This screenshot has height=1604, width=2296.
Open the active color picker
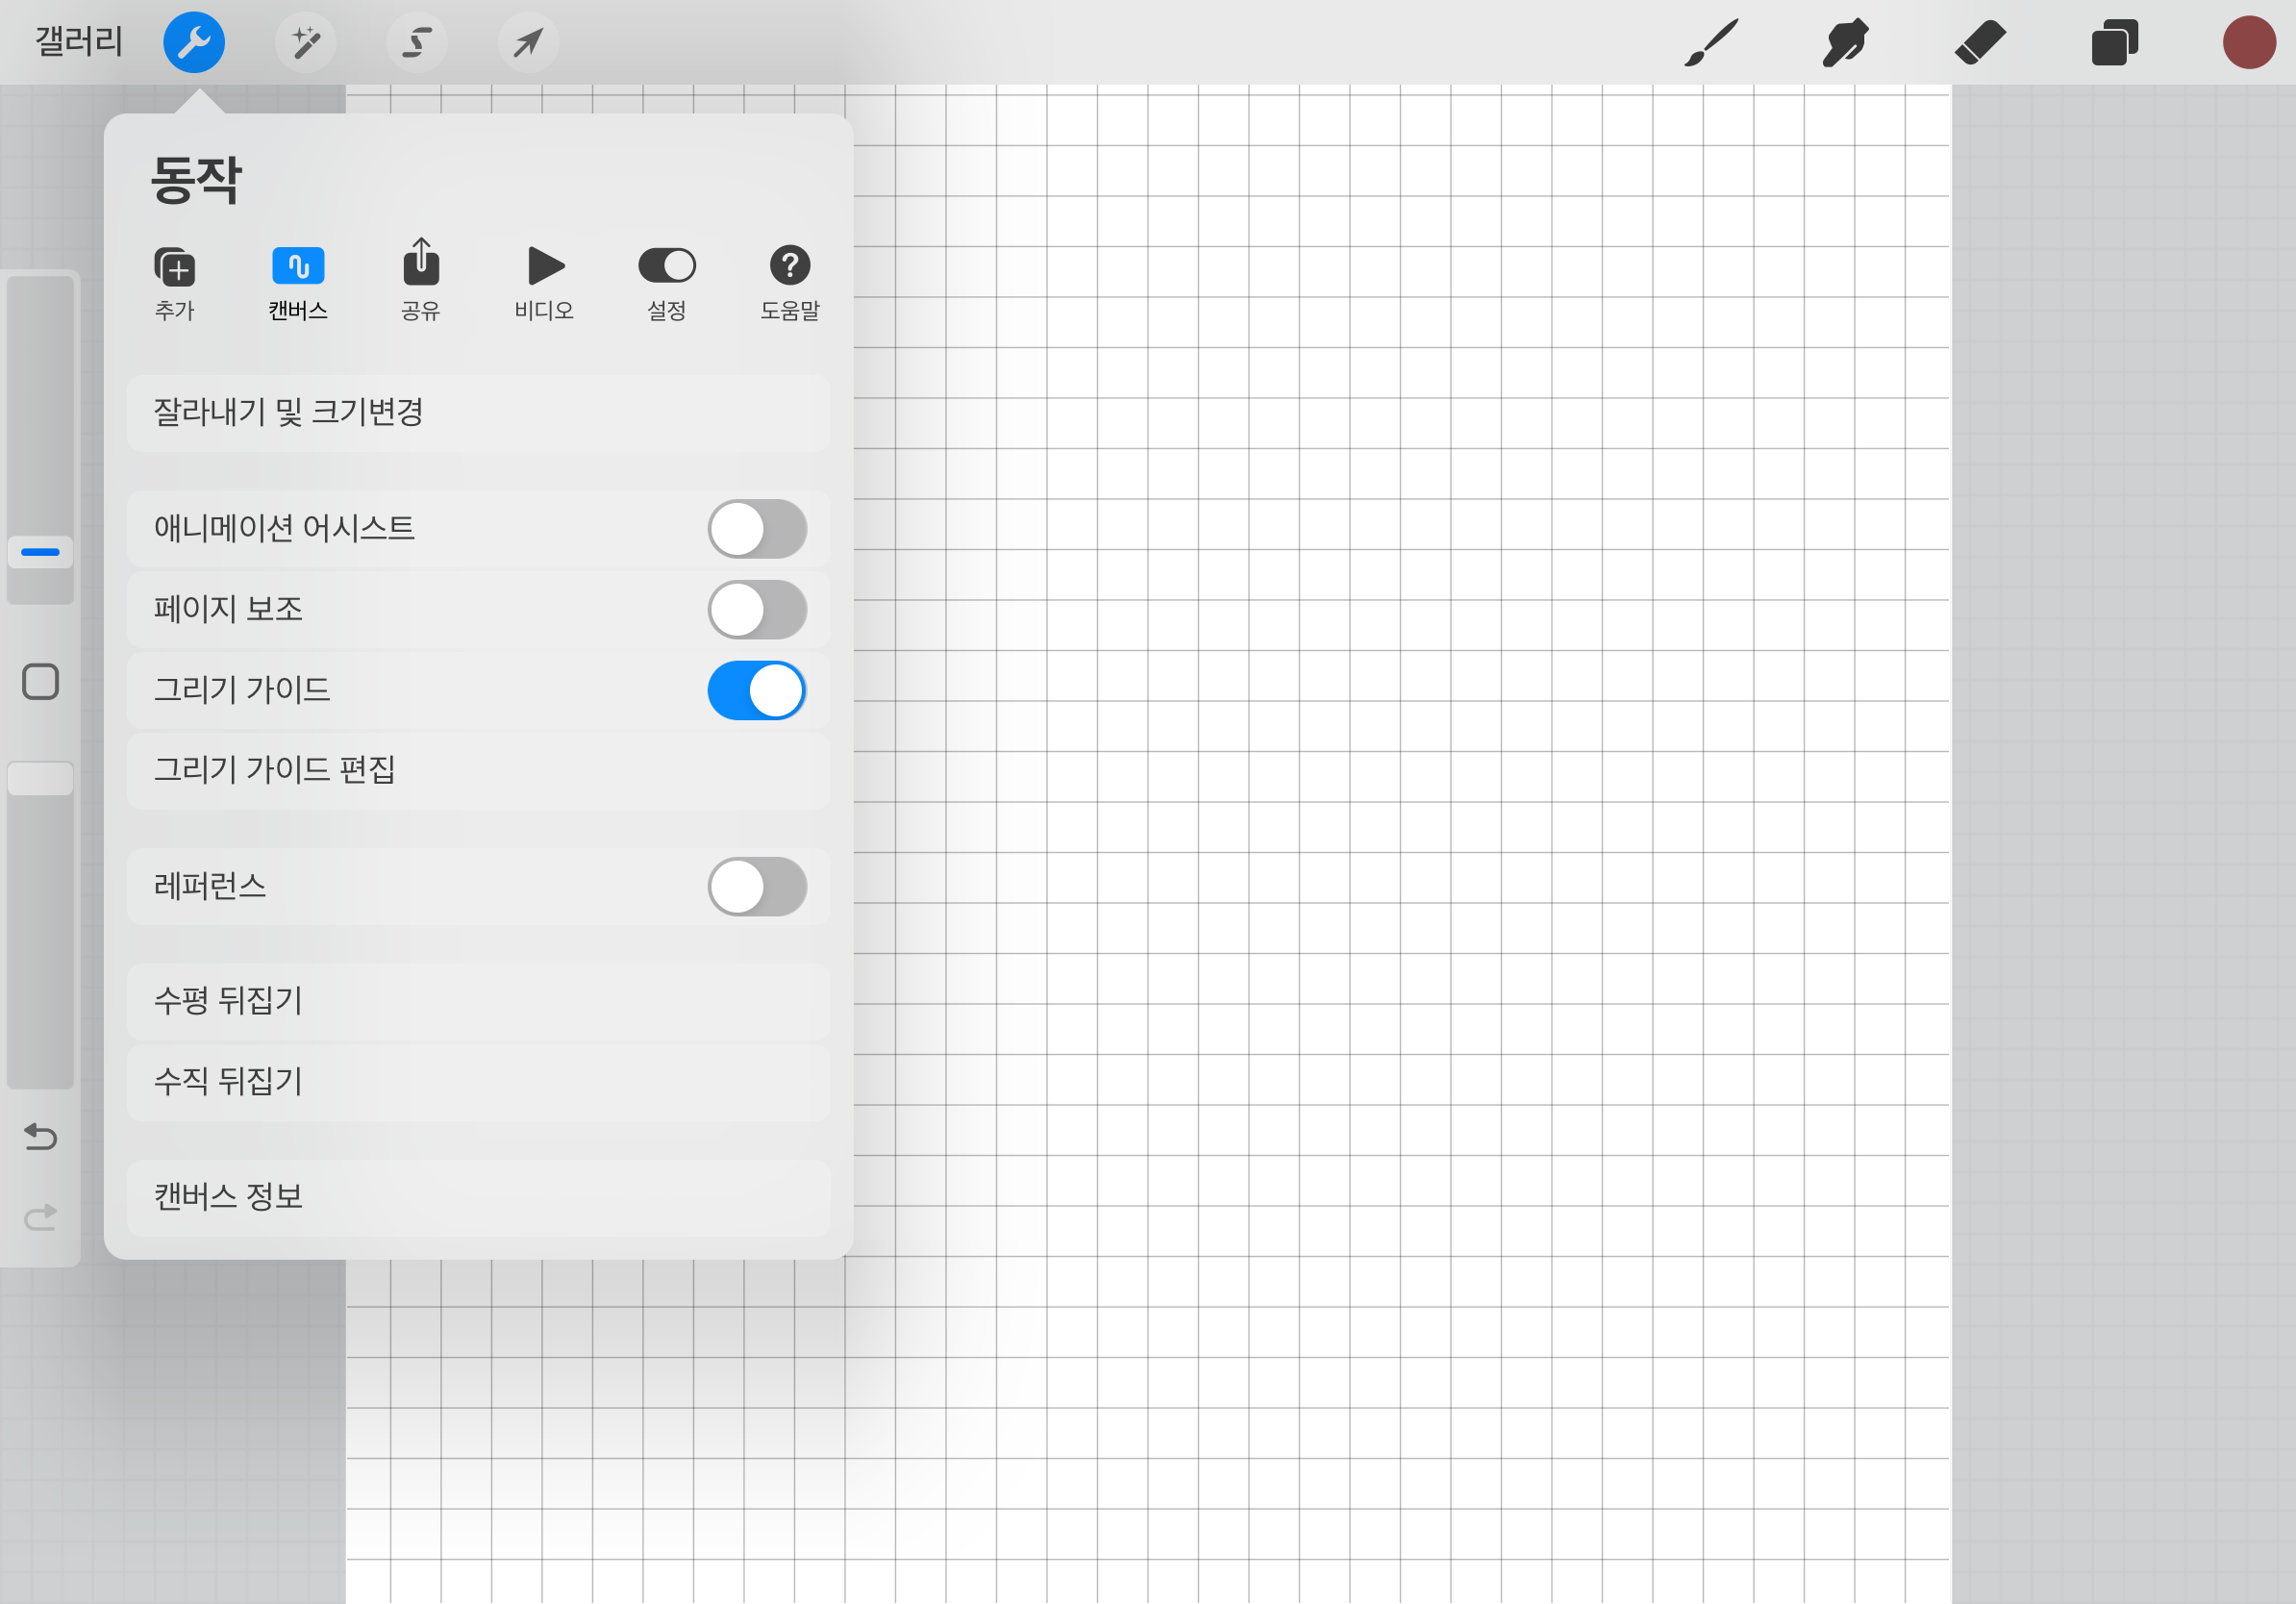[x=2249, y=43]
